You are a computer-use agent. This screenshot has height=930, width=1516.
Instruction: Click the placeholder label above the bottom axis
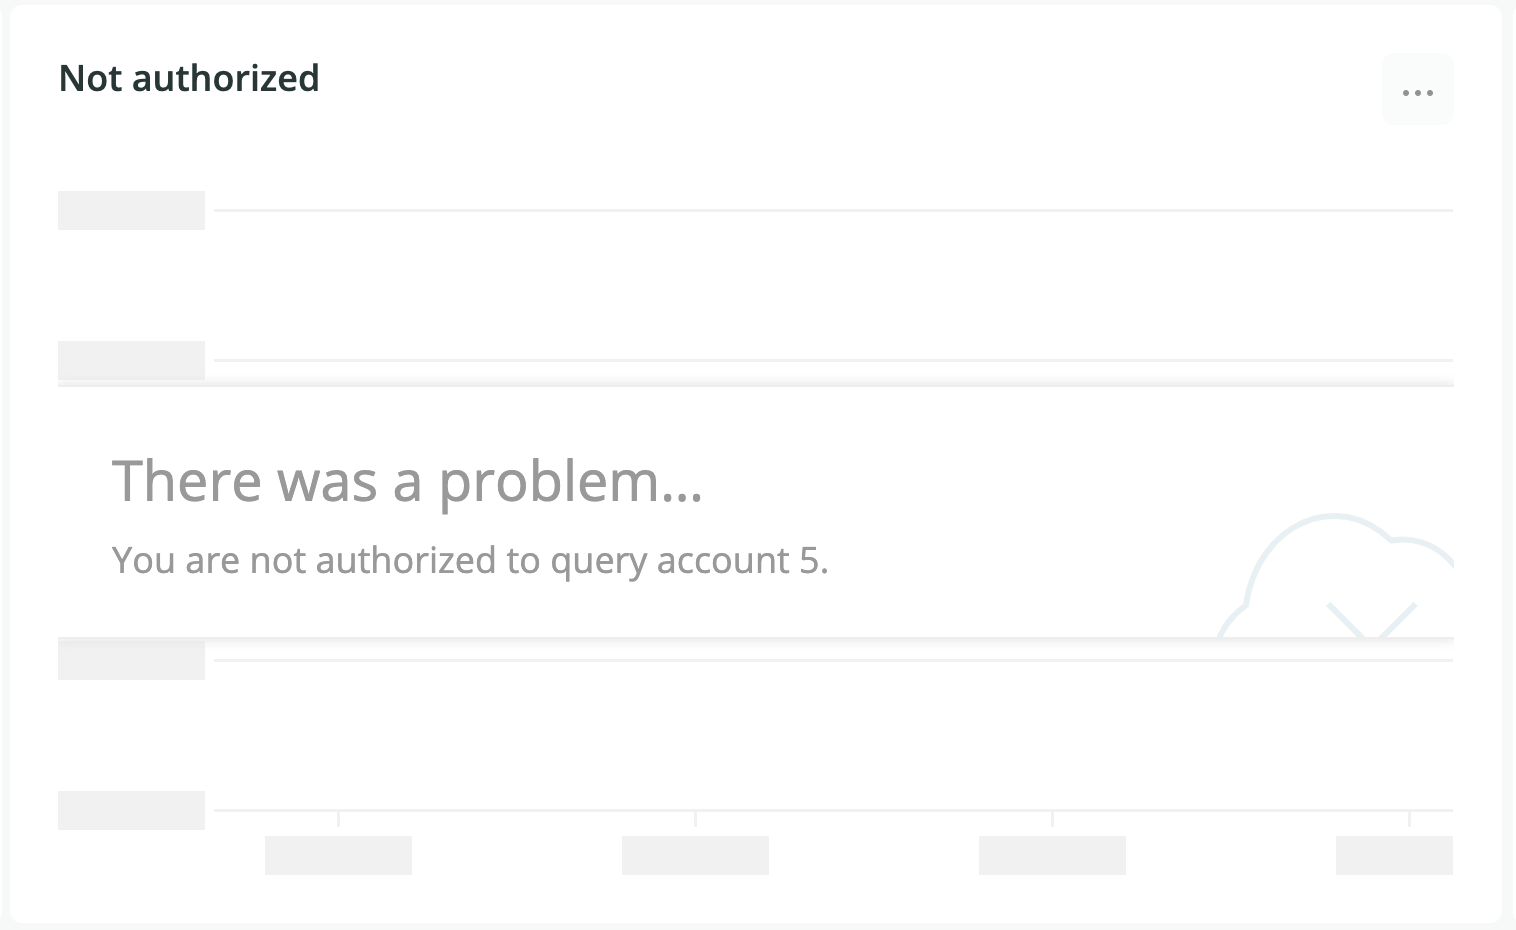point(131,659)
